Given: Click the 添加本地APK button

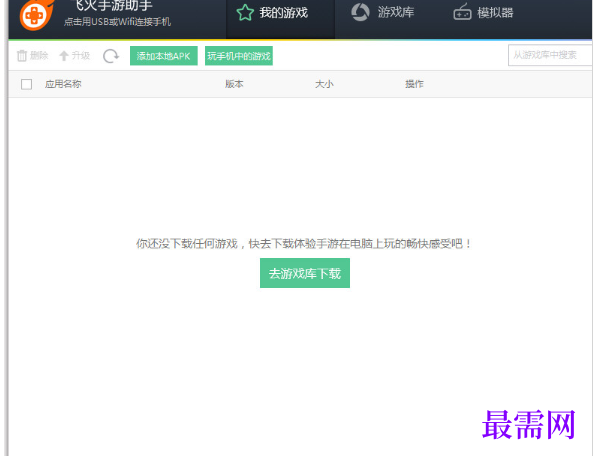Looking at the screenshot, I should [164, 56].
